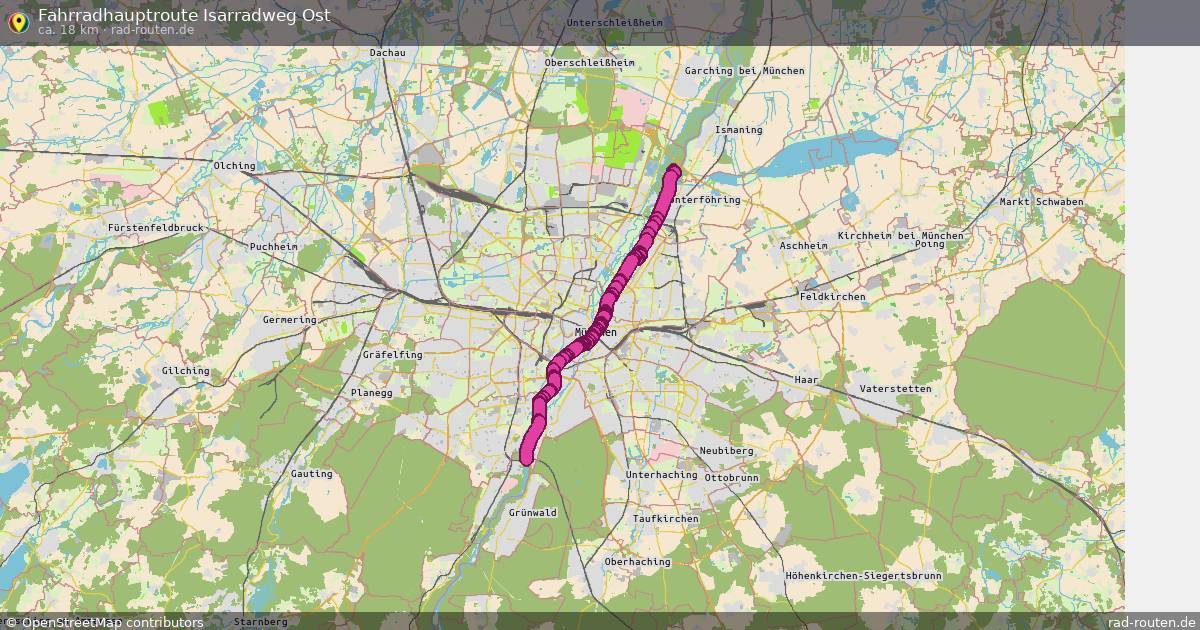
Task: Click the Fürstenfeldbruck town label
Action: coord(156,228)
